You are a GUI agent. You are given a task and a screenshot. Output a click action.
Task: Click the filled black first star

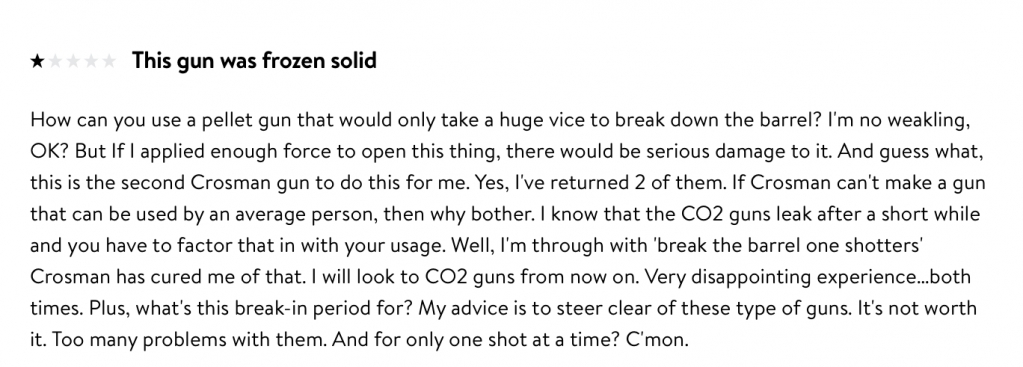coord(38,61)
